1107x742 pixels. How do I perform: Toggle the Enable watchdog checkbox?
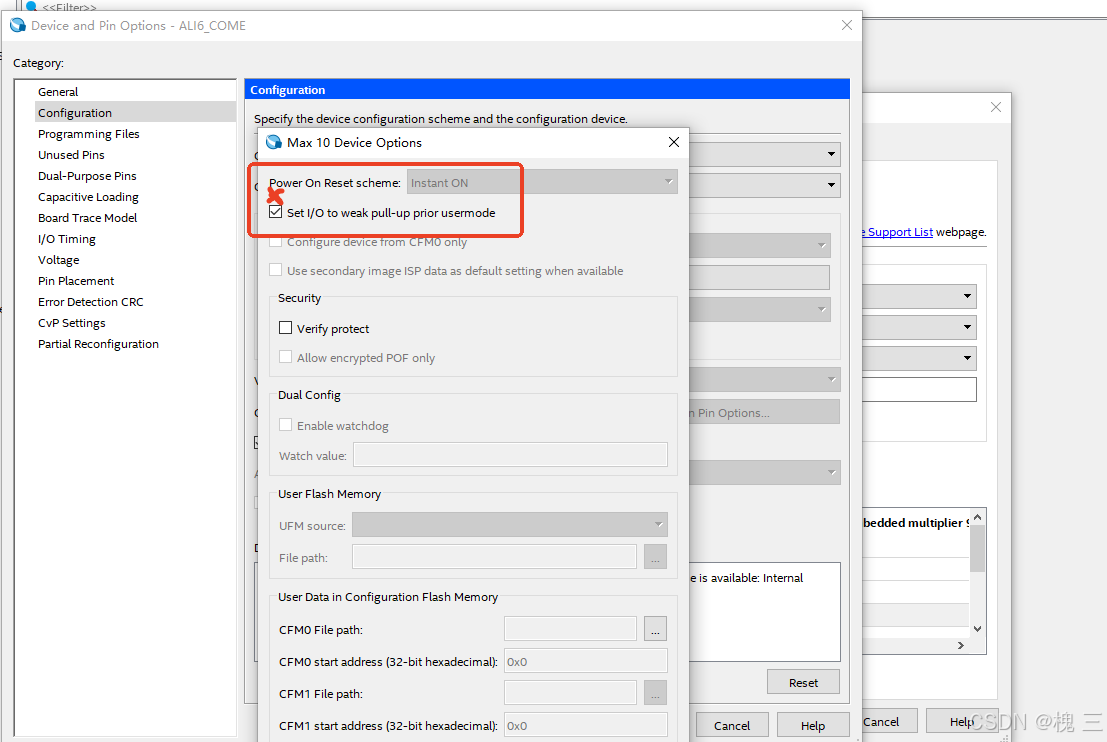pos(285,424)
